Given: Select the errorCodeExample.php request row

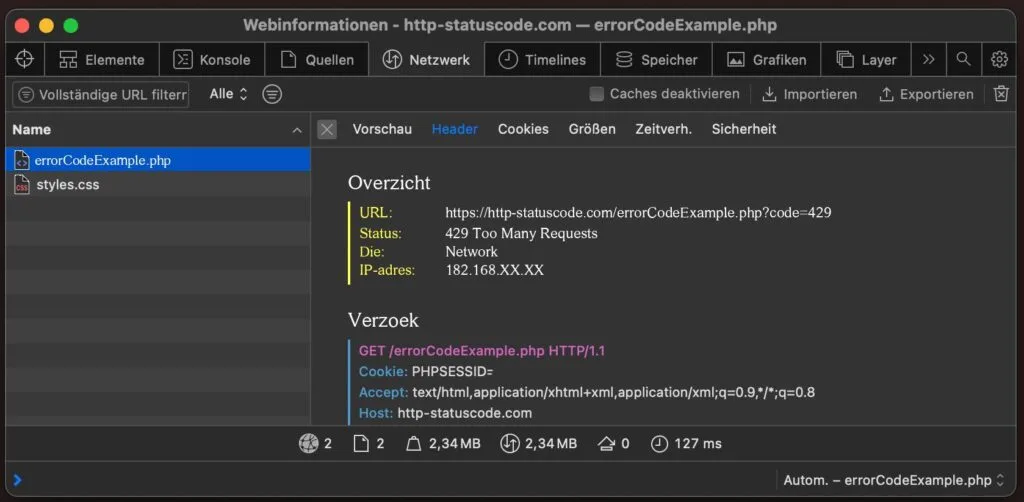Looking at the screenshot, I should click(157, 160).
